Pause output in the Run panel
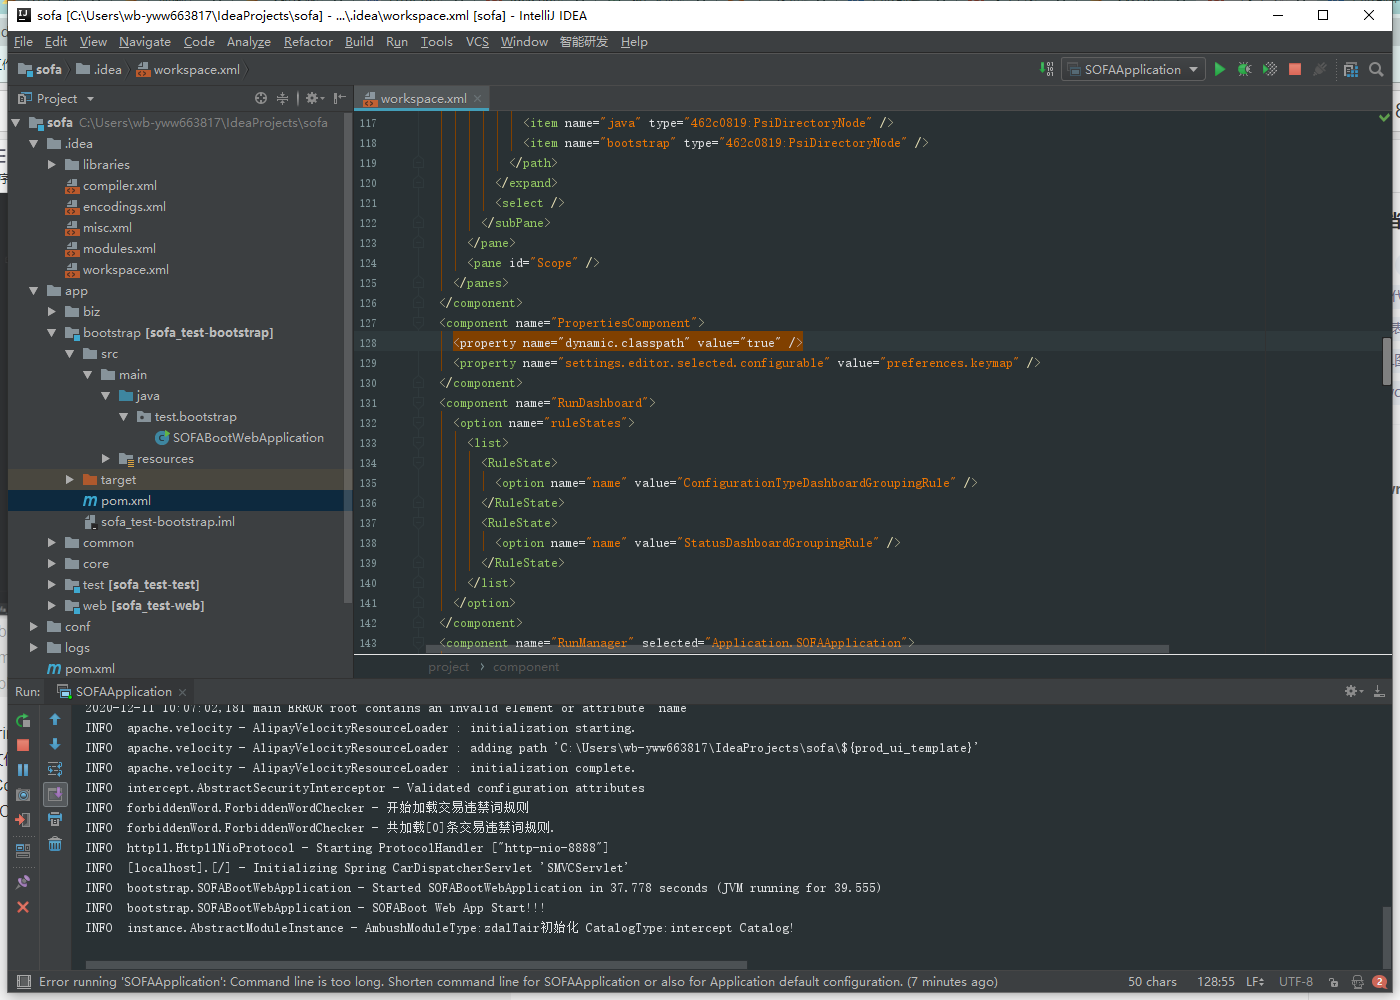 pyautogui.click(x=23, y=770)
